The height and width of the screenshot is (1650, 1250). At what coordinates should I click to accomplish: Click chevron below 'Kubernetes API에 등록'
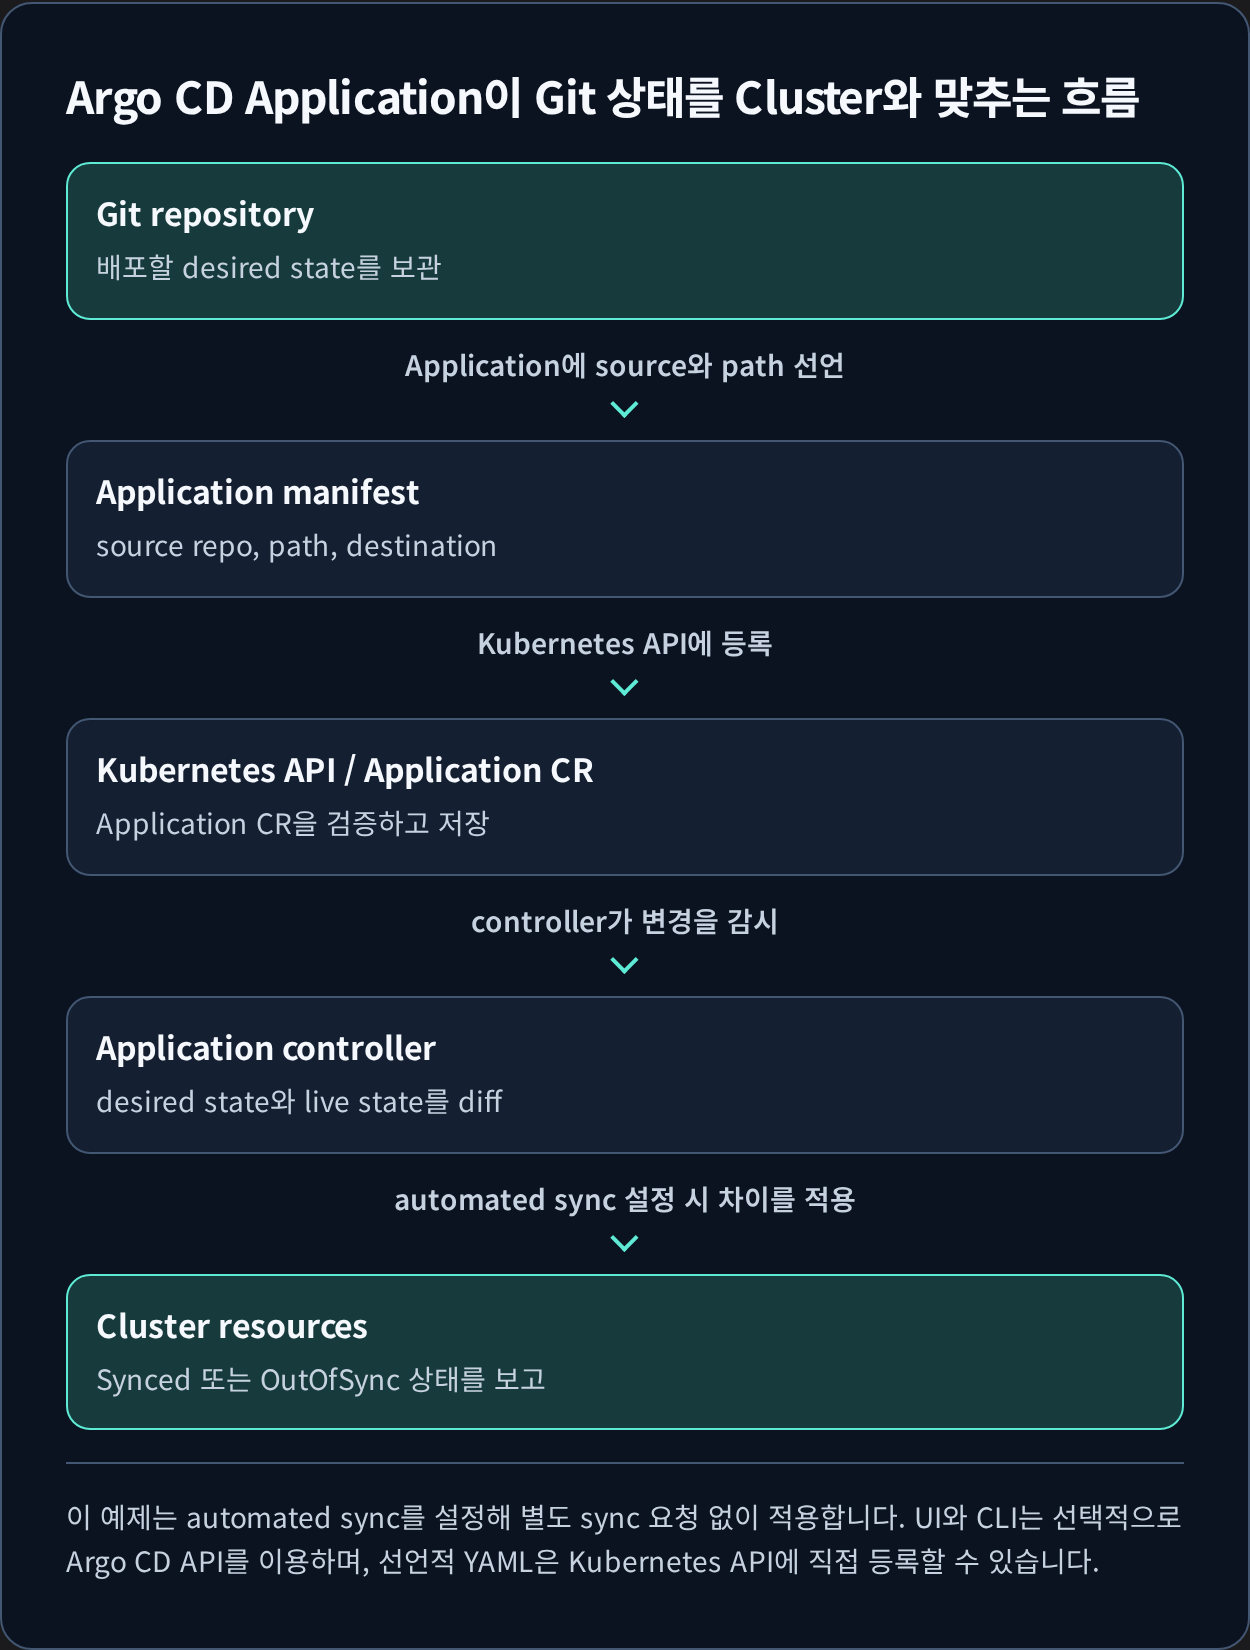click(624, 687)
